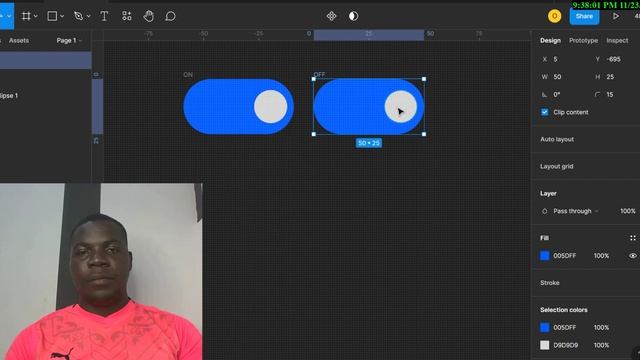Click the layer opacity 100% value
This screenshot has width=640, height=360.
(x=627, y=211)
